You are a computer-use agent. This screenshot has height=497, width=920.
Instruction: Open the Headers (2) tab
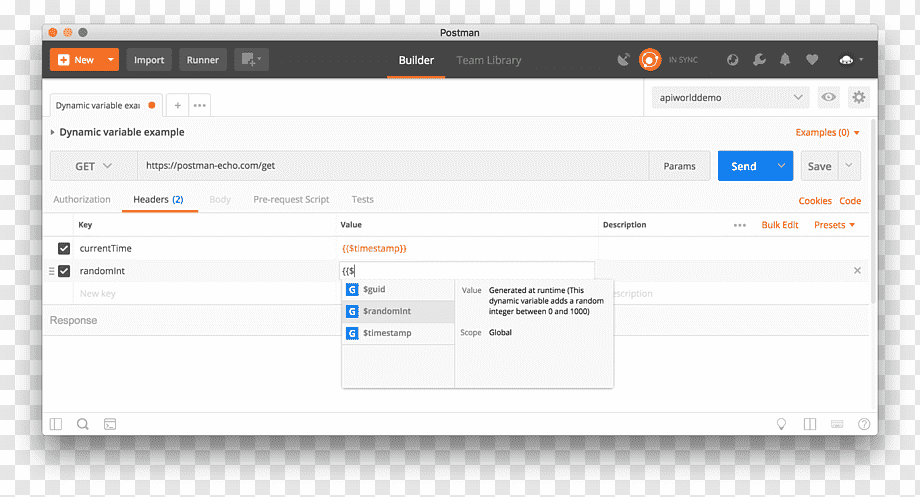(x=158, y=200)
